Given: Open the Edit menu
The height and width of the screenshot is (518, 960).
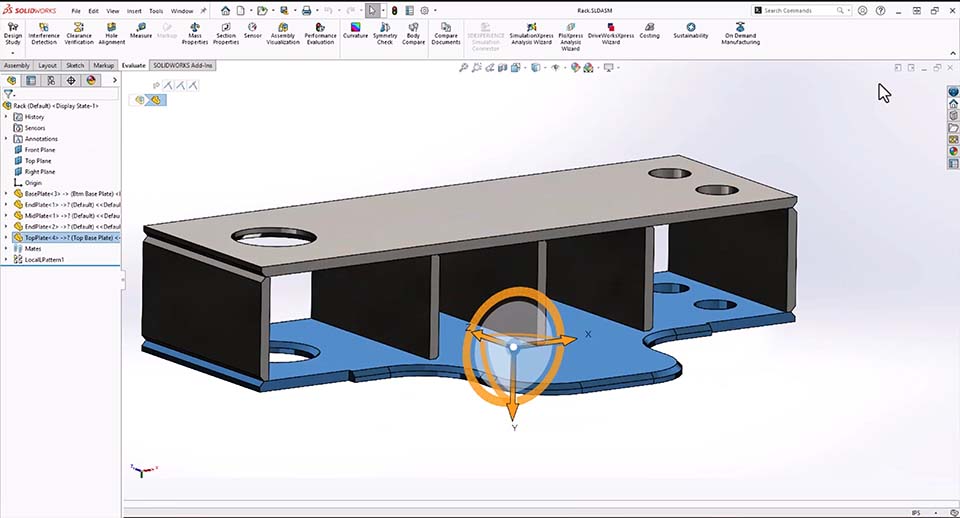Looking at the screenshot, I should click(x=93, y=11).
